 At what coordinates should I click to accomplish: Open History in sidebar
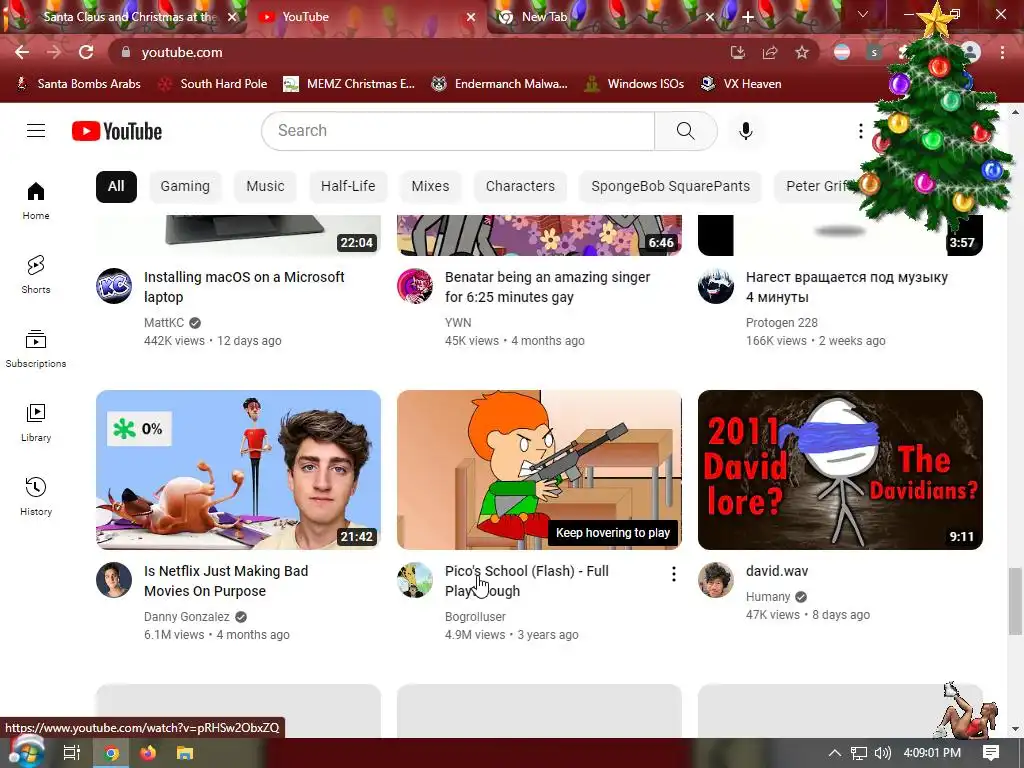pos(36,496)
